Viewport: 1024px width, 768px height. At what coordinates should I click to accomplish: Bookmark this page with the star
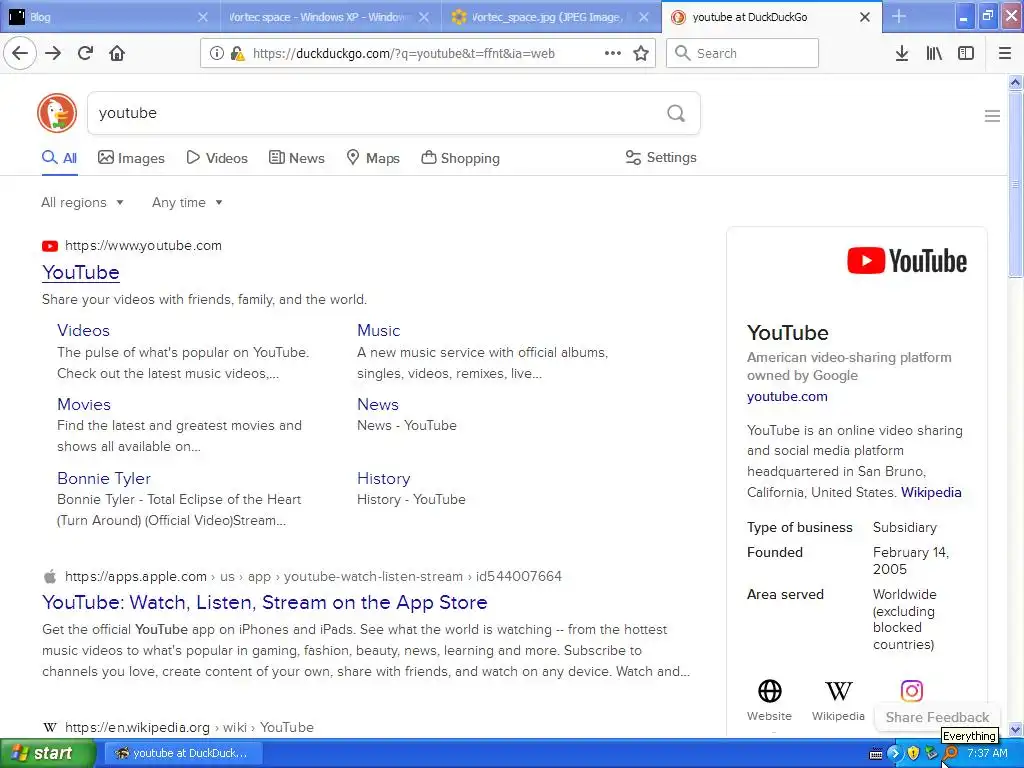click(x=641, y=53)
